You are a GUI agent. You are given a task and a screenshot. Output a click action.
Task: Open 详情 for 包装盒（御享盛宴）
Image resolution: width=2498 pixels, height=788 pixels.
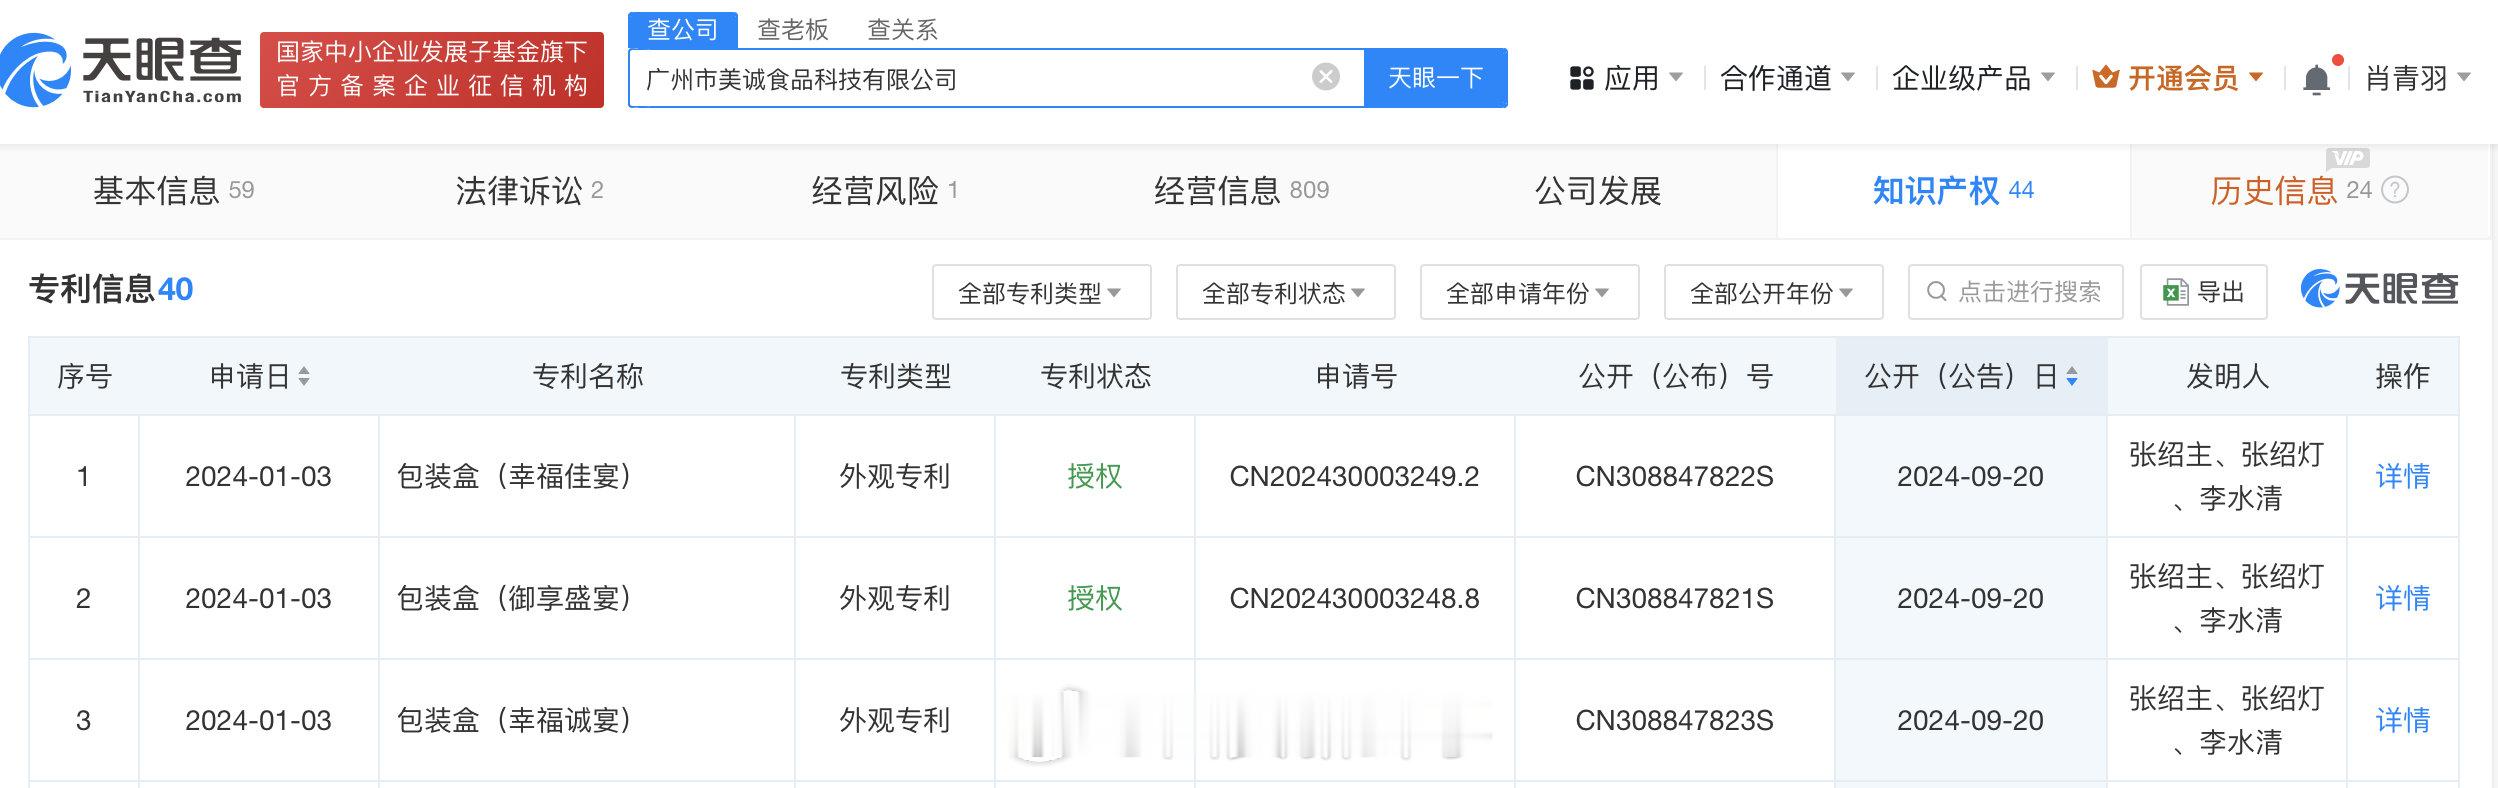tap(2402, 598)
